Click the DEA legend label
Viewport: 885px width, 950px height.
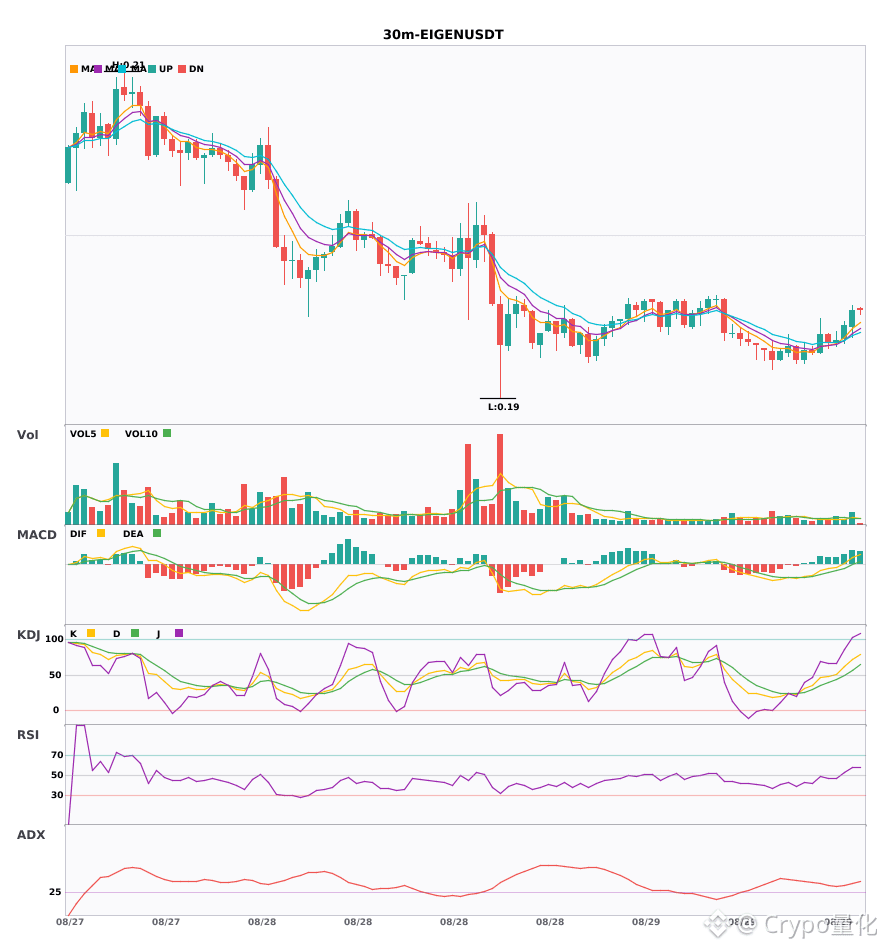[x=133, y=534]
